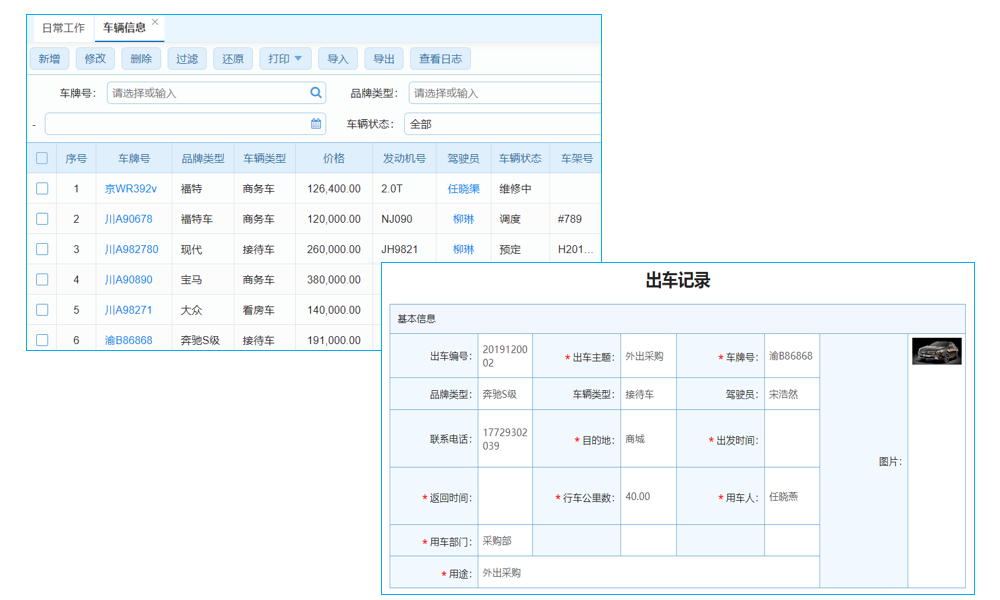
Task: Click the 还原 (Restore) toolbar button
Action: point(233,58)
